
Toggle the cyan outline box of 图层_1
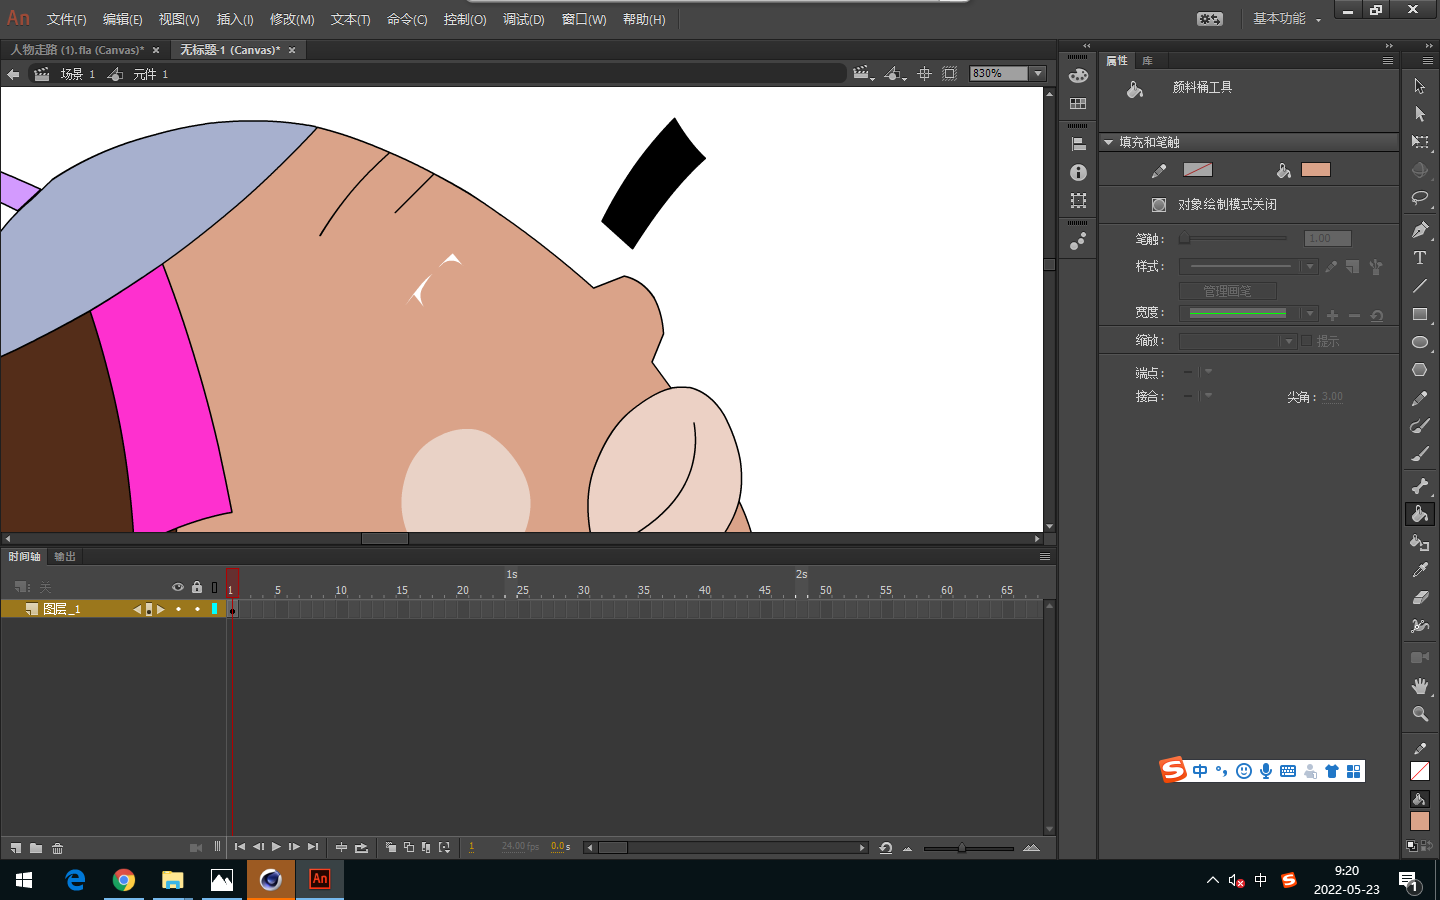click(214, 609)
